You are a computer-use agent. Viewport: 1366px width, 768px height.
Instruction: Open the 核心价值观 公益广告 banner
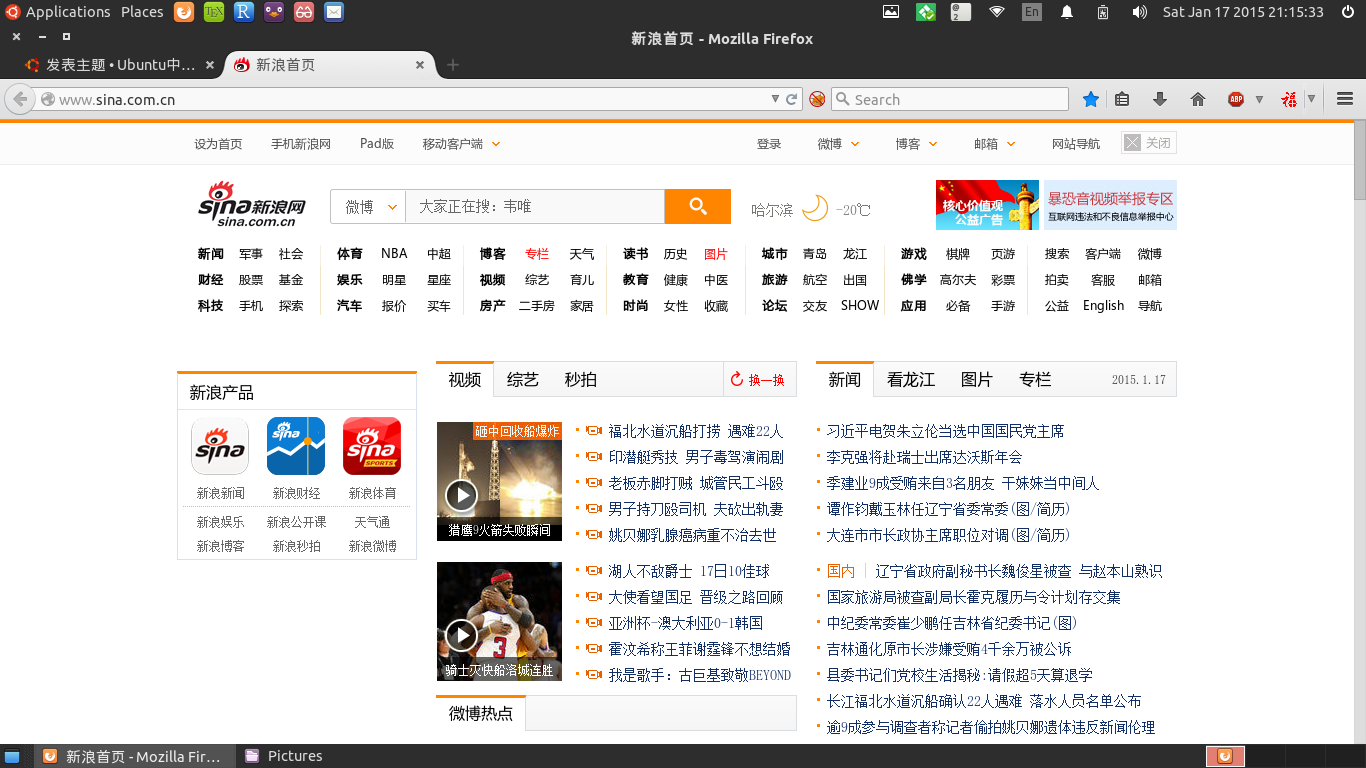(987, 205)
